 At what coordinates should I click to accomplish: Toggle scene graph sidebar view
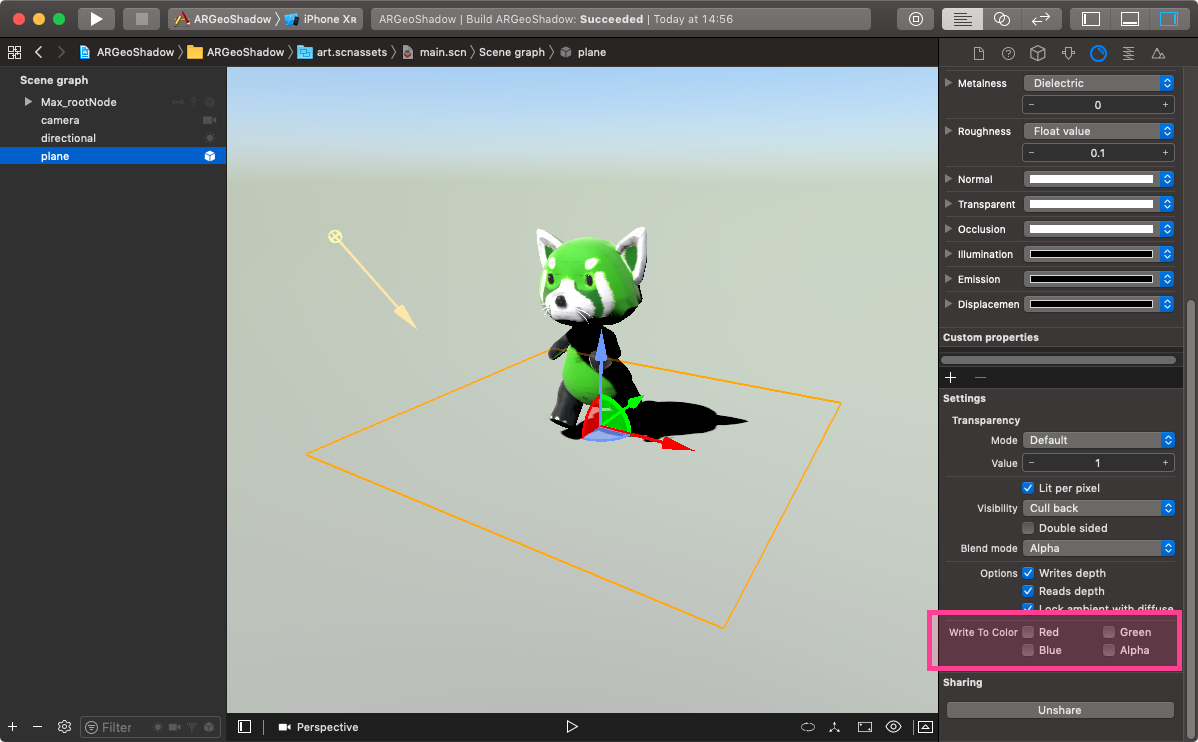click(244, 727)
